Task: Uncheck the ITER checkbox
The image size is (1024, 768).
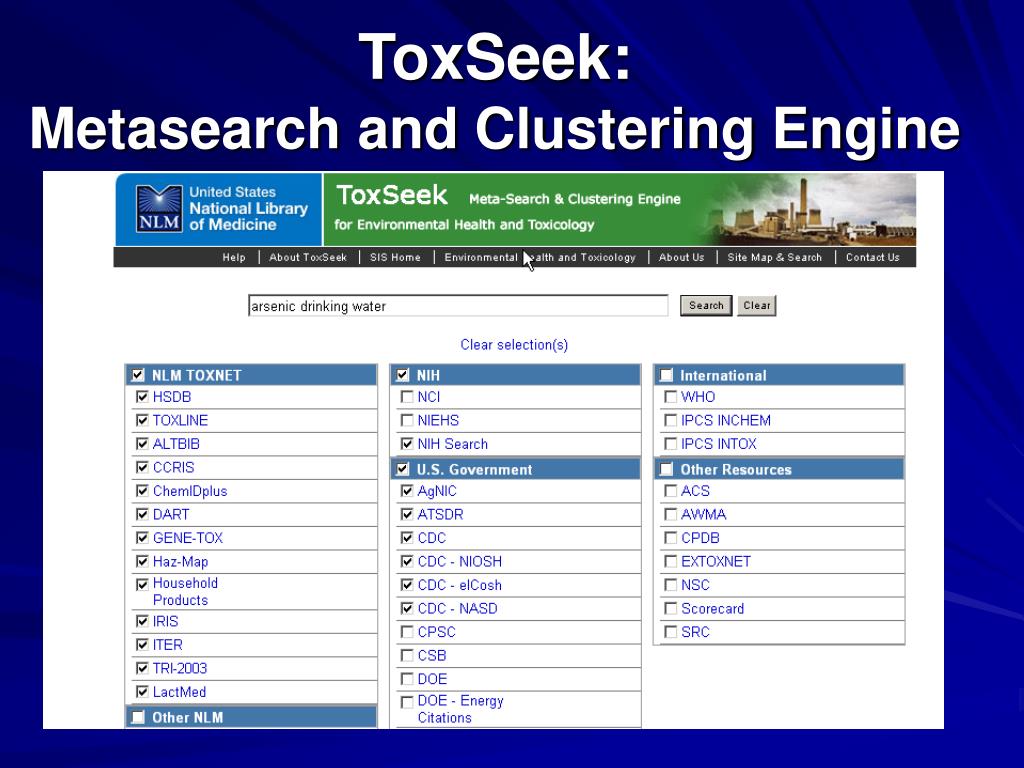Action: (142, 645)
